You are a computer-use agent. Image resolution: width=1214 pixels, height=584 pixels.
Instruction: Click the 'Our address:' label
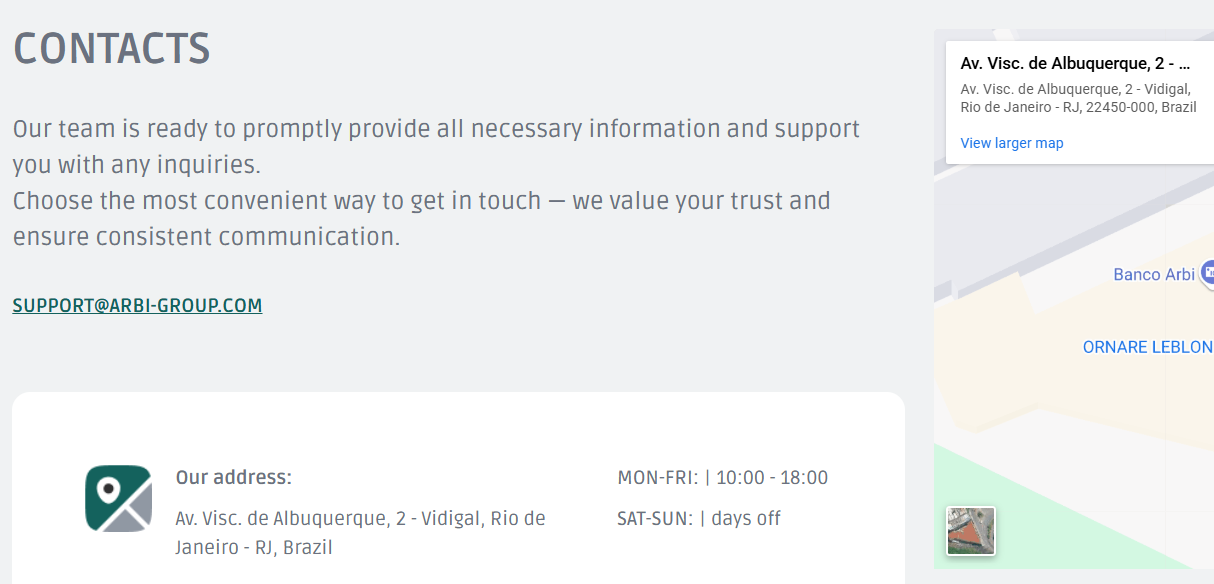(233, 478)
